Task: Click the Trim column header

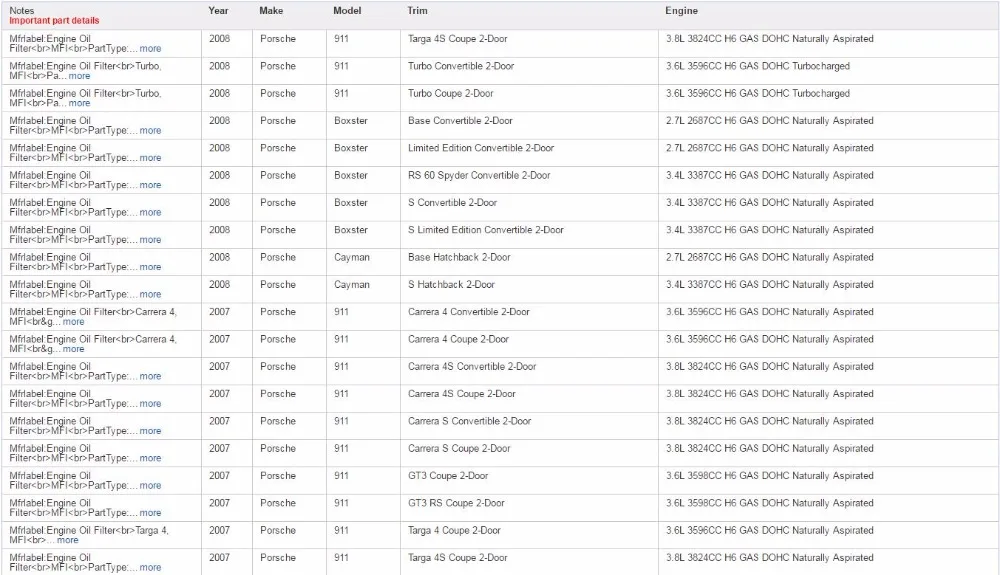Action: point(417,11)
